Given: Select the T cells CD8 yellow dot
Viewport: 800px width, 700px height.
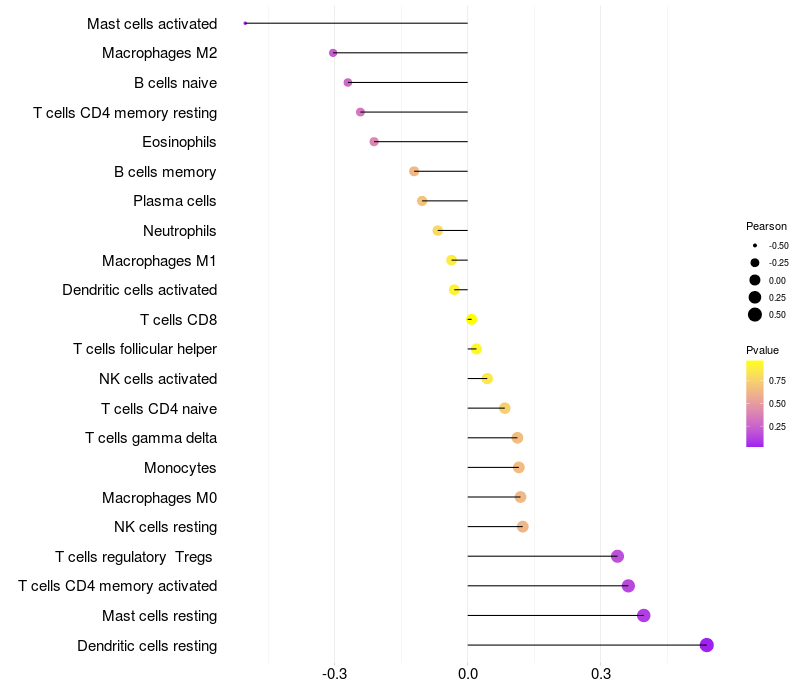Looking at the screenshot, I should pyautogui.click(x=471, y=319).
